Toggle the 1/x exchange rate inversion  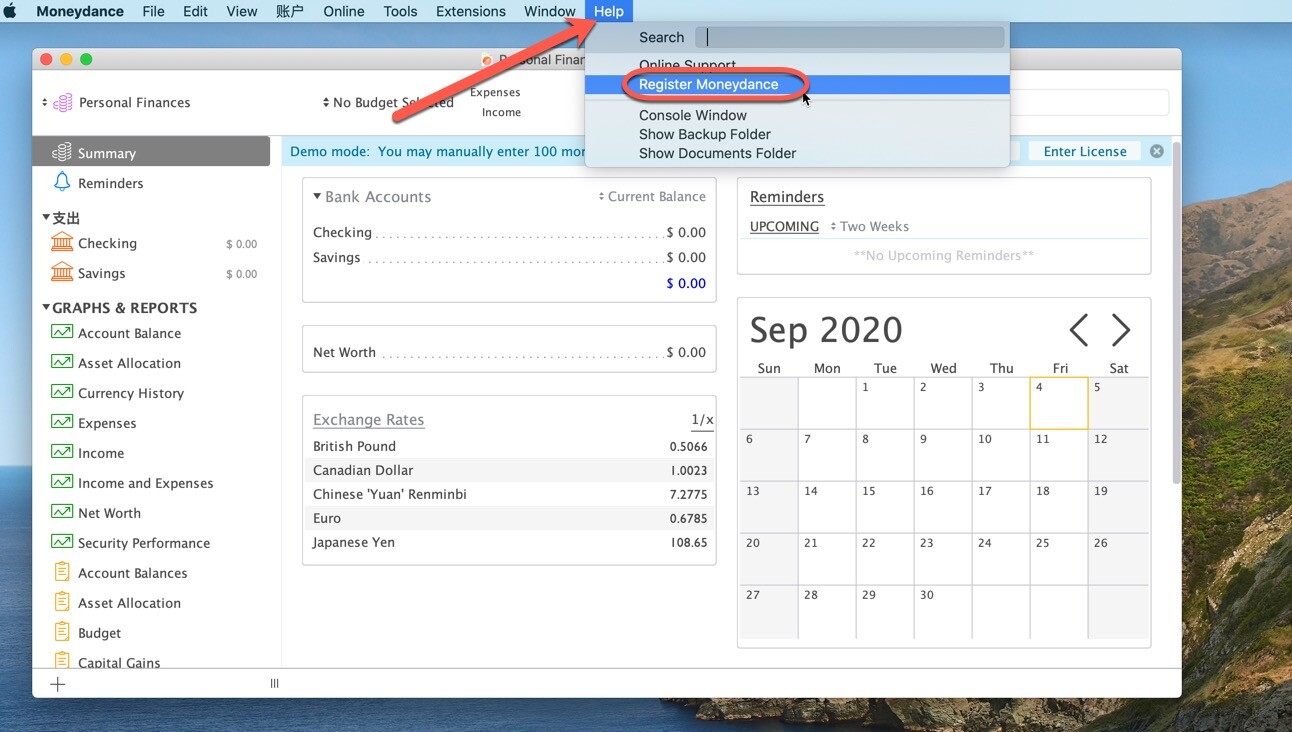point(702,420)
